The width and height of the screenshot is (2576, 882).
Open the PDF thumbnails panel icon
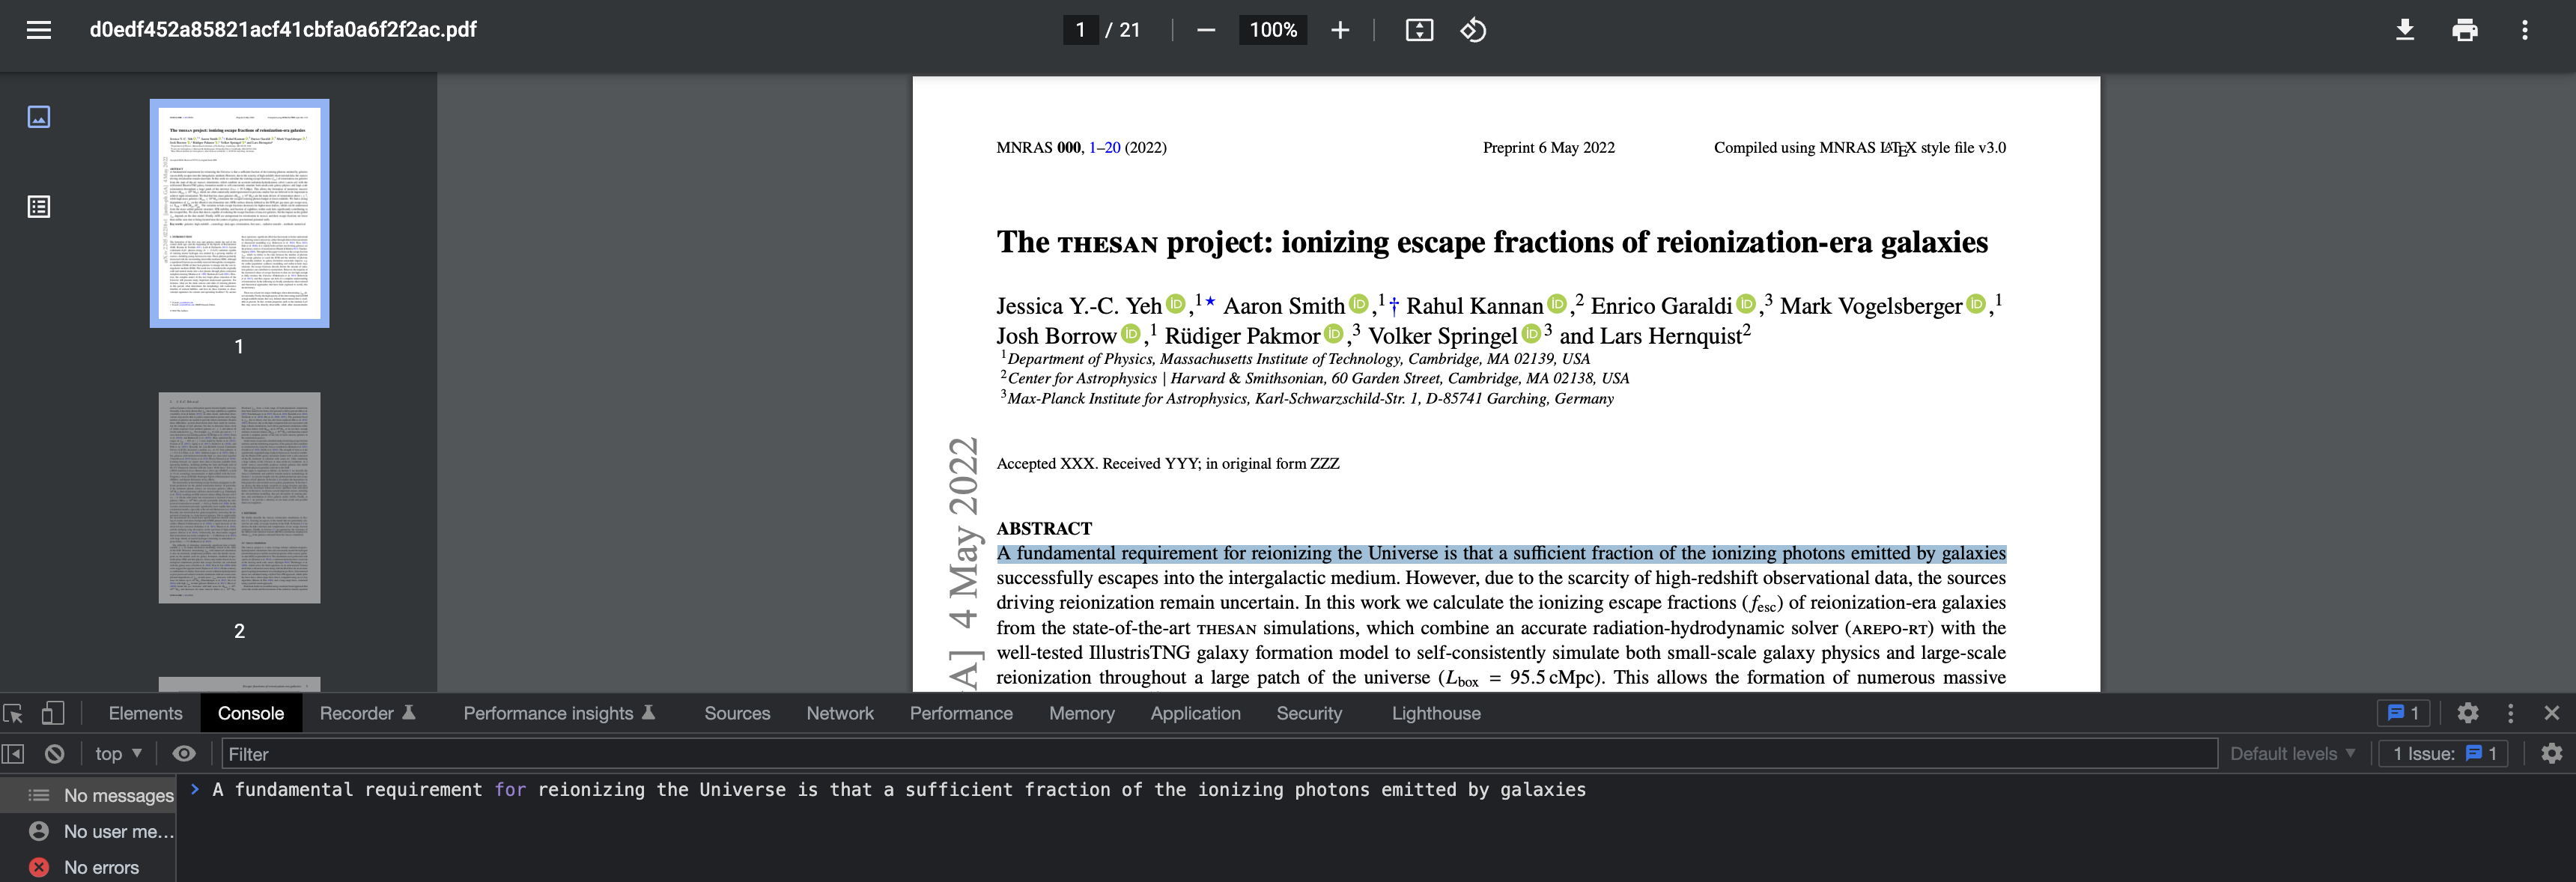(x=38, y=116)
